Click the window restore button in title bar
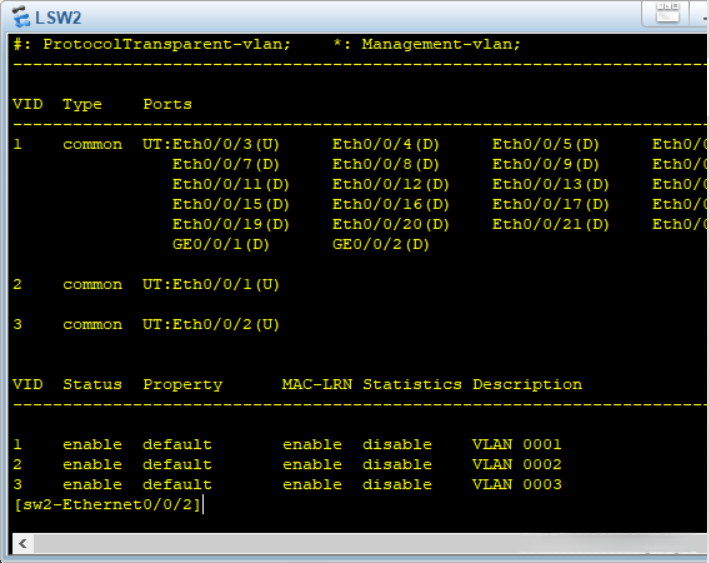Screen dimensions: 709x563 667,13
